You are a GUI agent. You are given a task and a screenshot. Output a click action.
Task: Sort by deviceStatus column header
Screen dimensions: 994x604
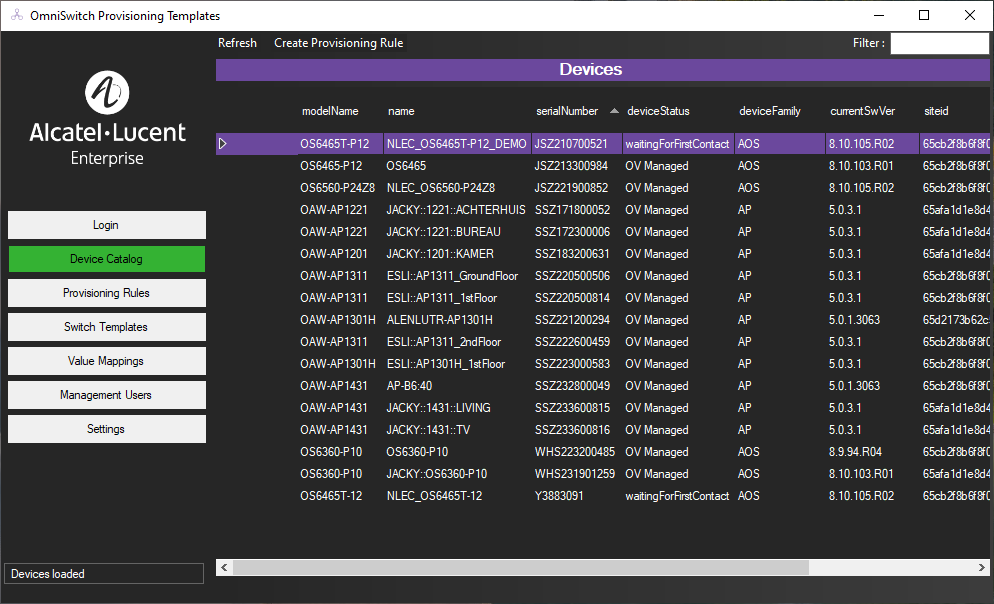(x=658, y=111)
